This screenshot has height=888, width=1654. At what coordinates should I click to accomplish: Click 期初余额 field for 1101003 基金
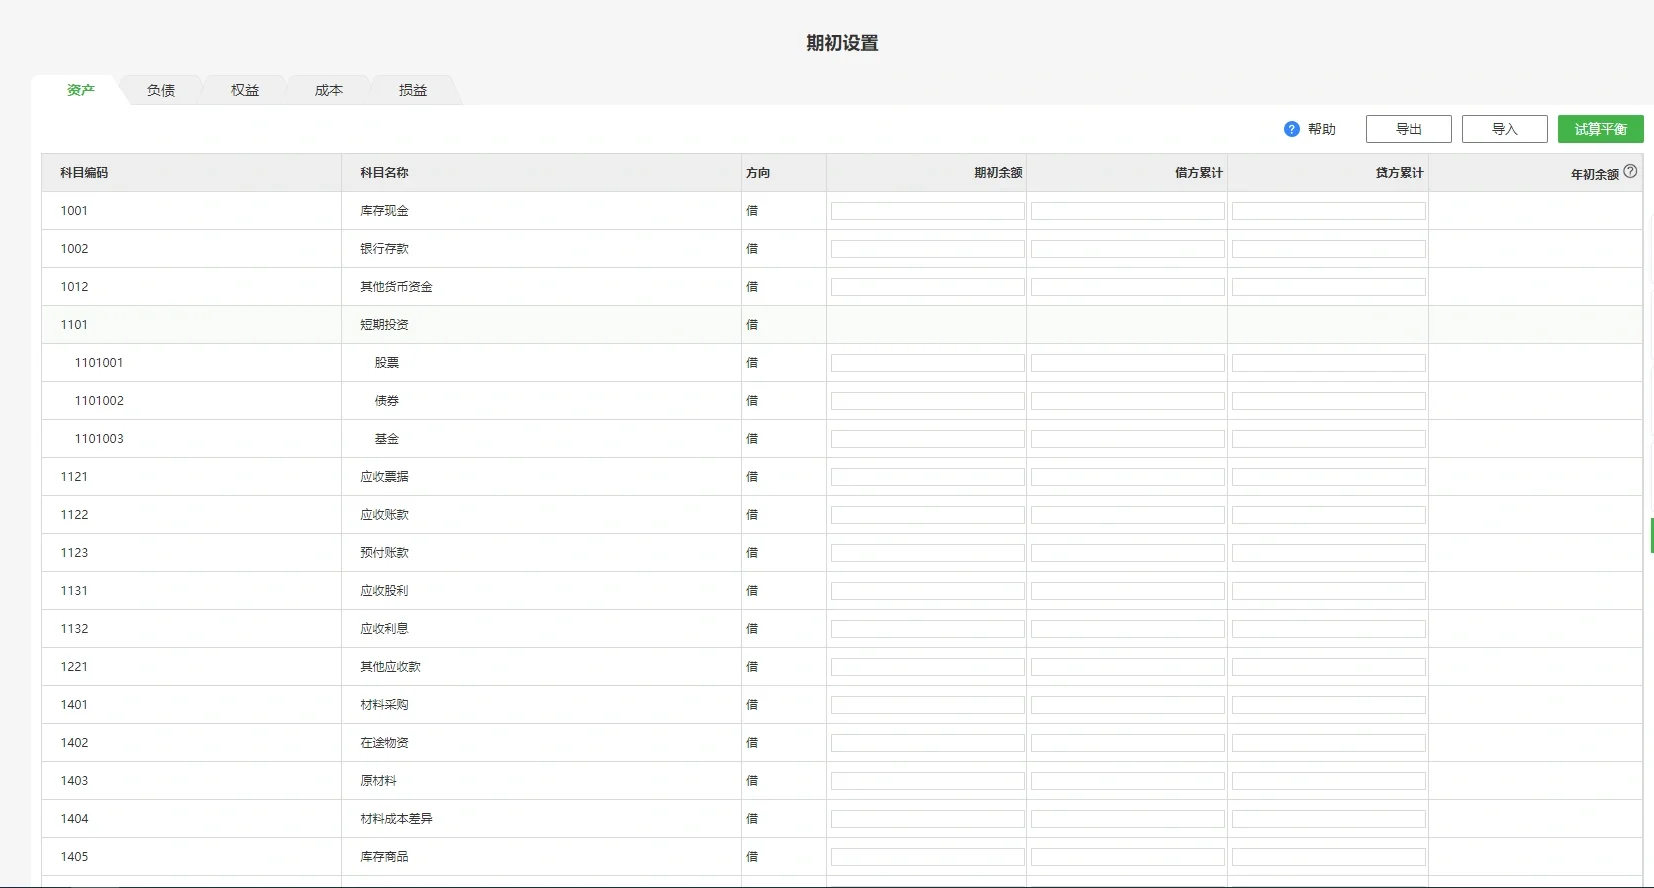click(928, 439)
